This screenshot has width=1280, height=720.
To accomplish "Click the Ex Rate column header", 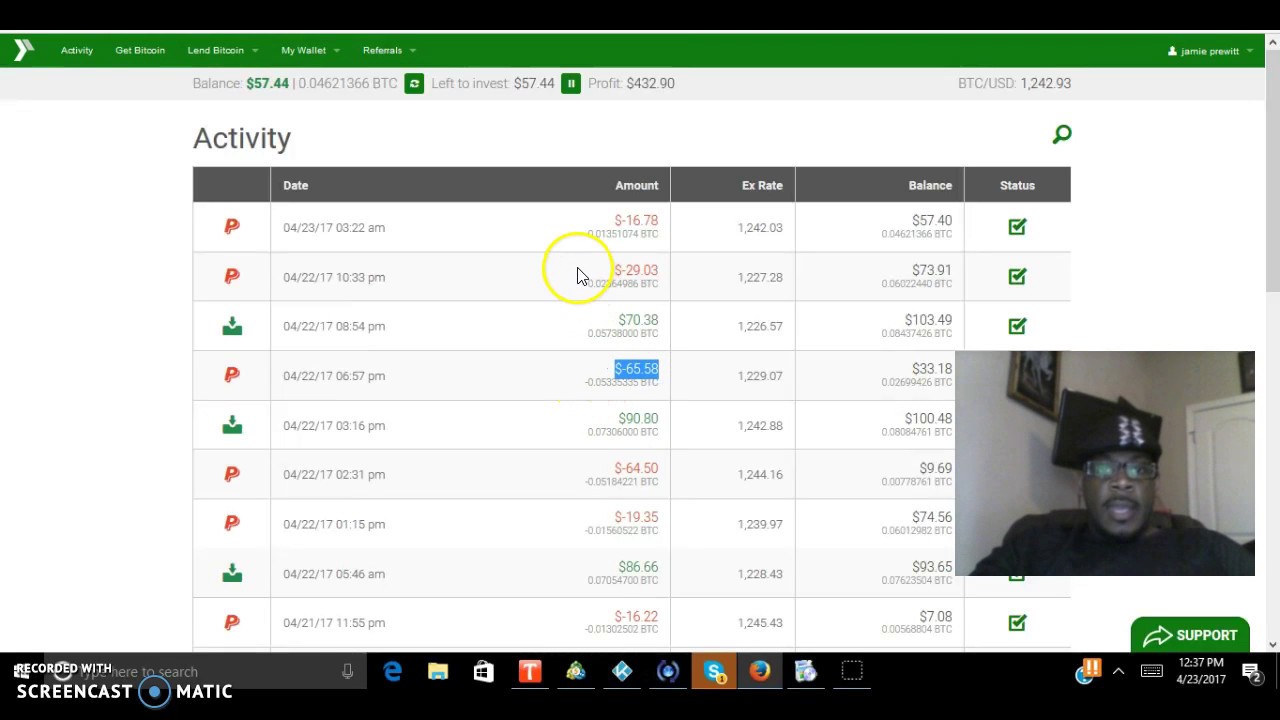I will (x=762, y=185).
